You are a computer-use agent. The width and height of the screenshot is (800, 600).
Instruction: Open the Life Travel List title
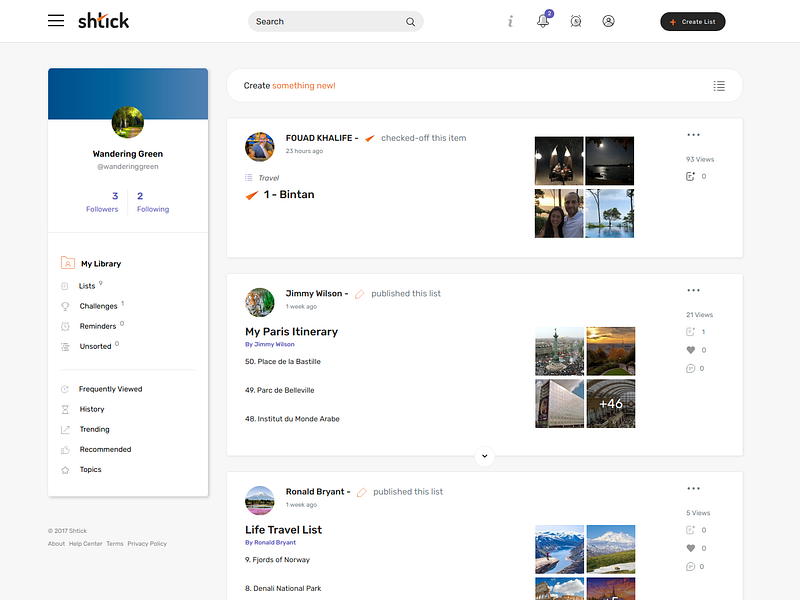pos(283,530)
